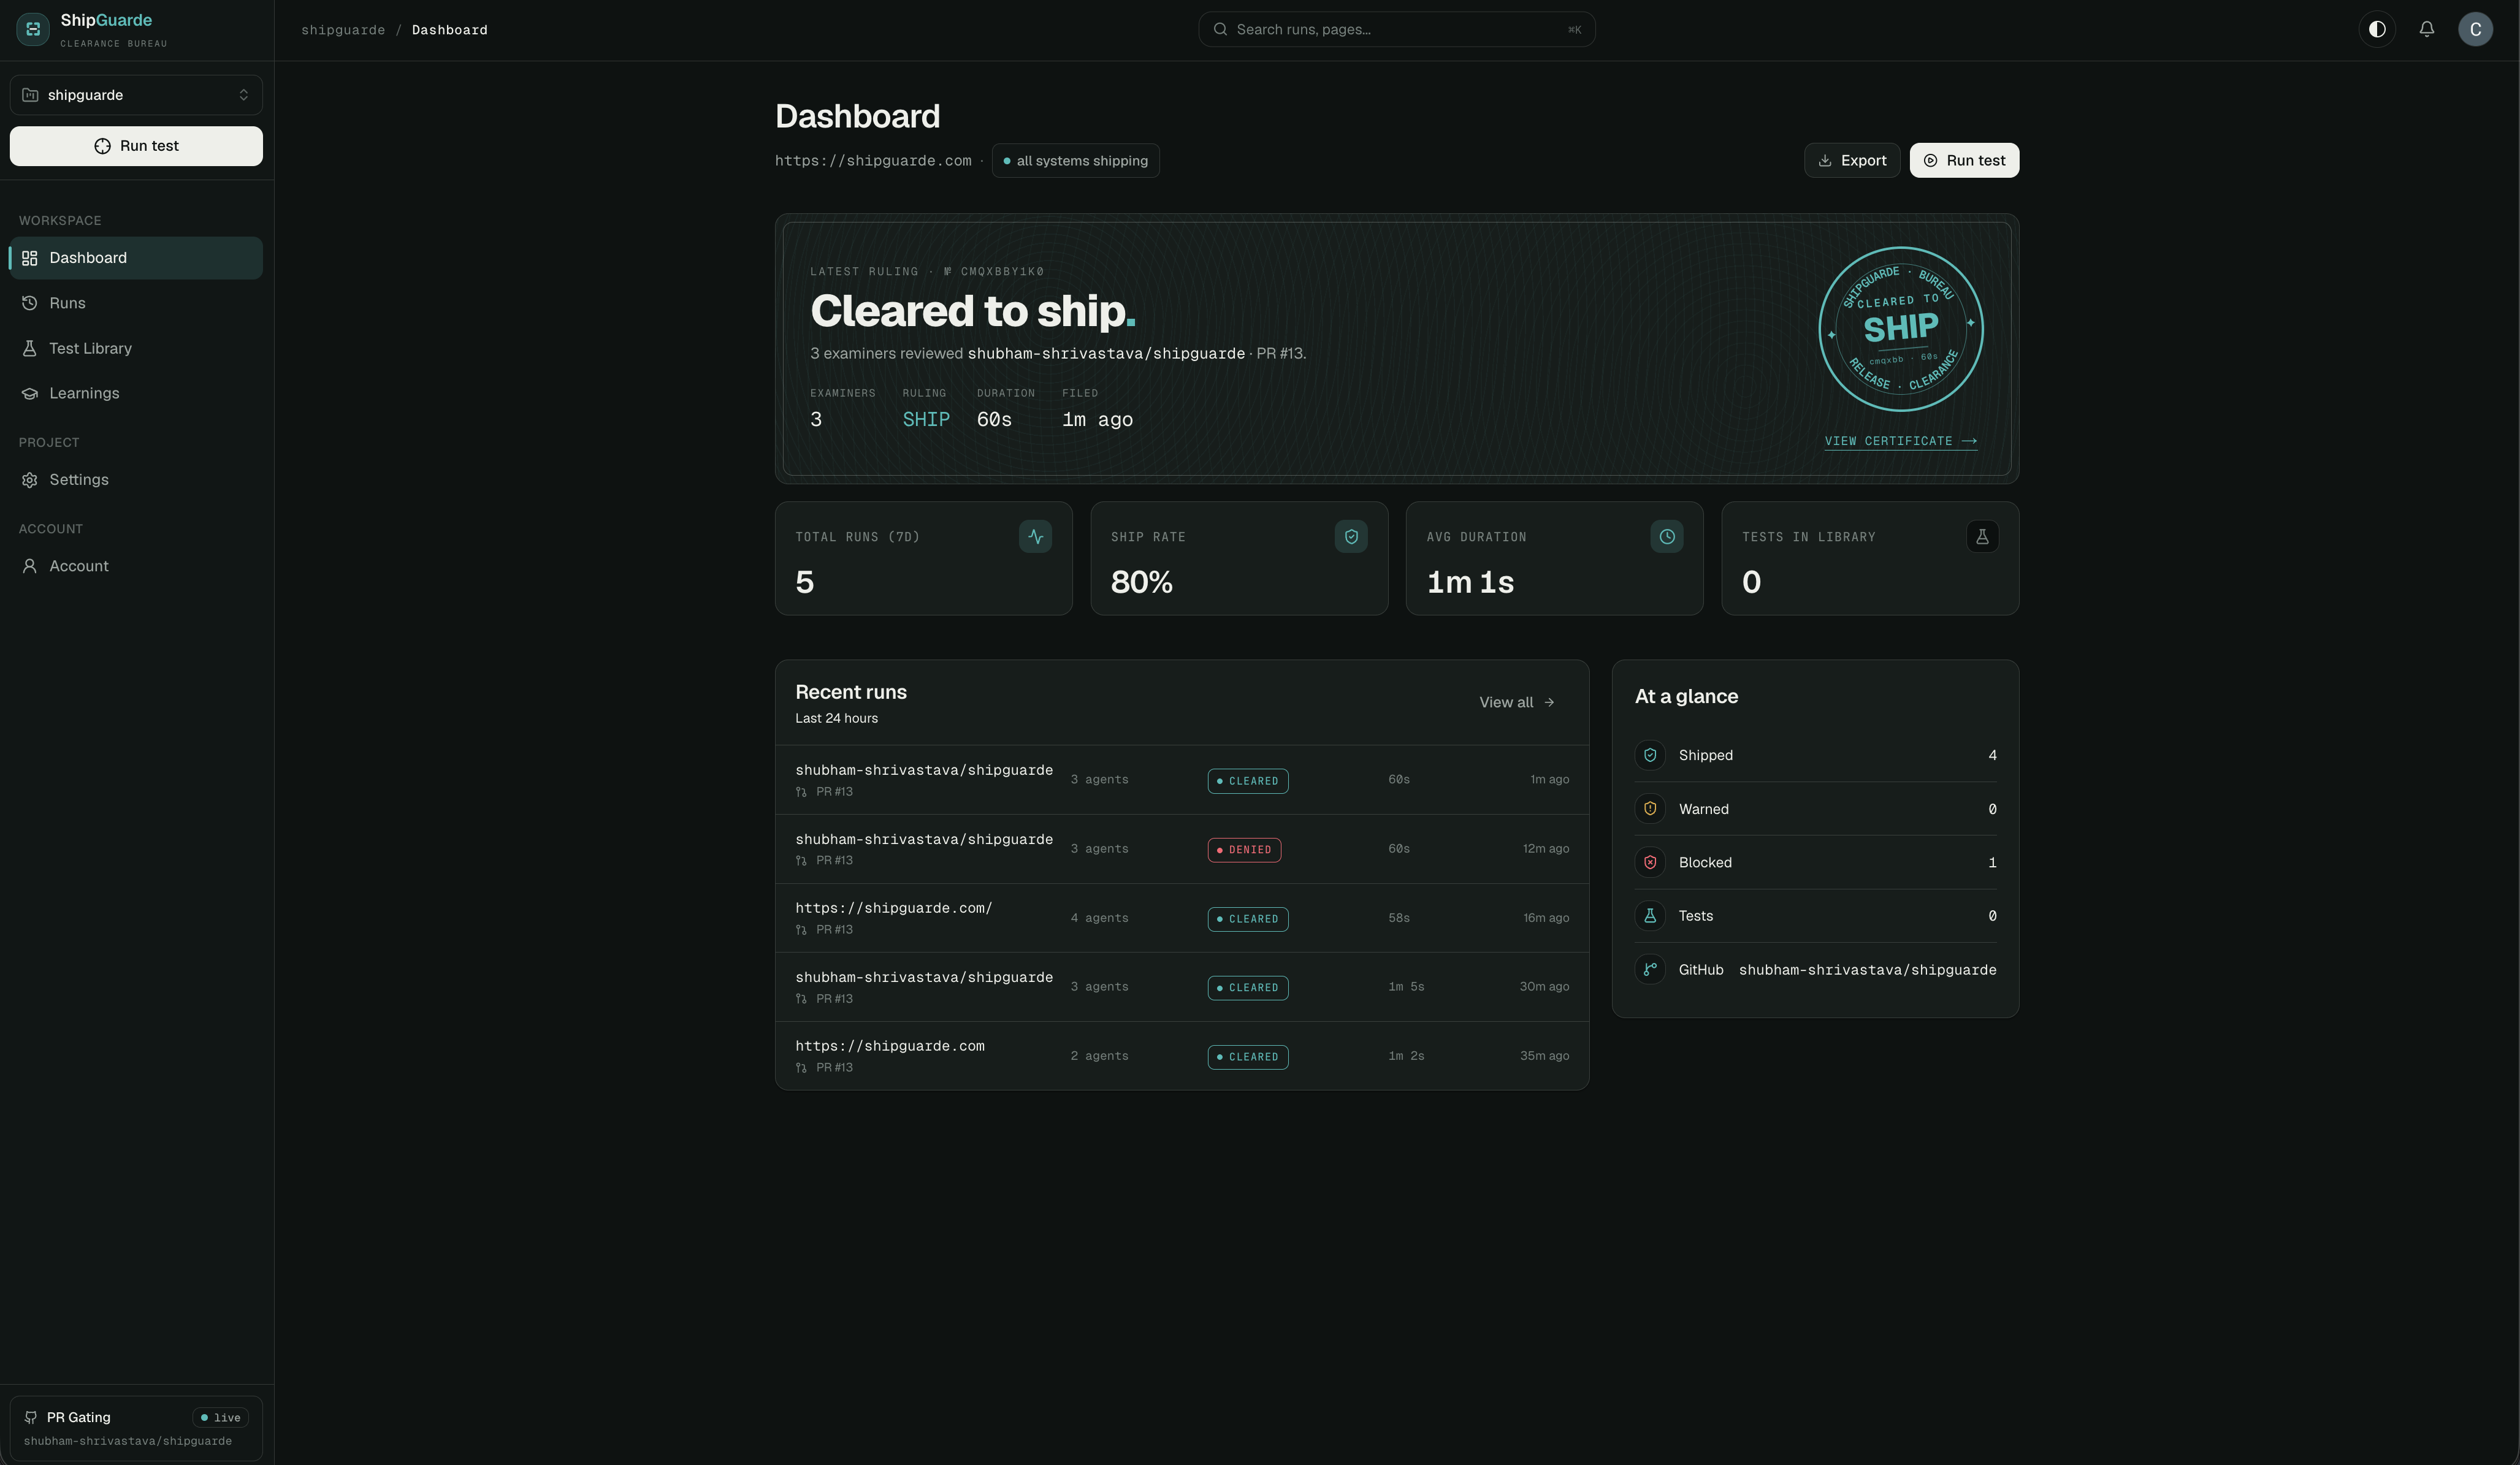Click the Runs history icon in sidebar
2520x1465 pixels.
[30, 303]
